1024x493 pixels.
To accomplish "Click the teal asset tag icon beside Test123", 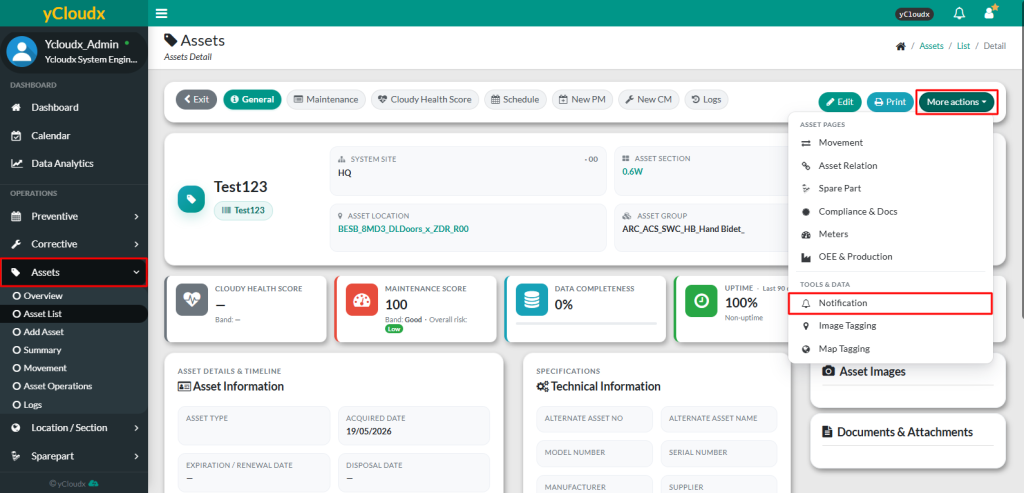I will 191,199.
